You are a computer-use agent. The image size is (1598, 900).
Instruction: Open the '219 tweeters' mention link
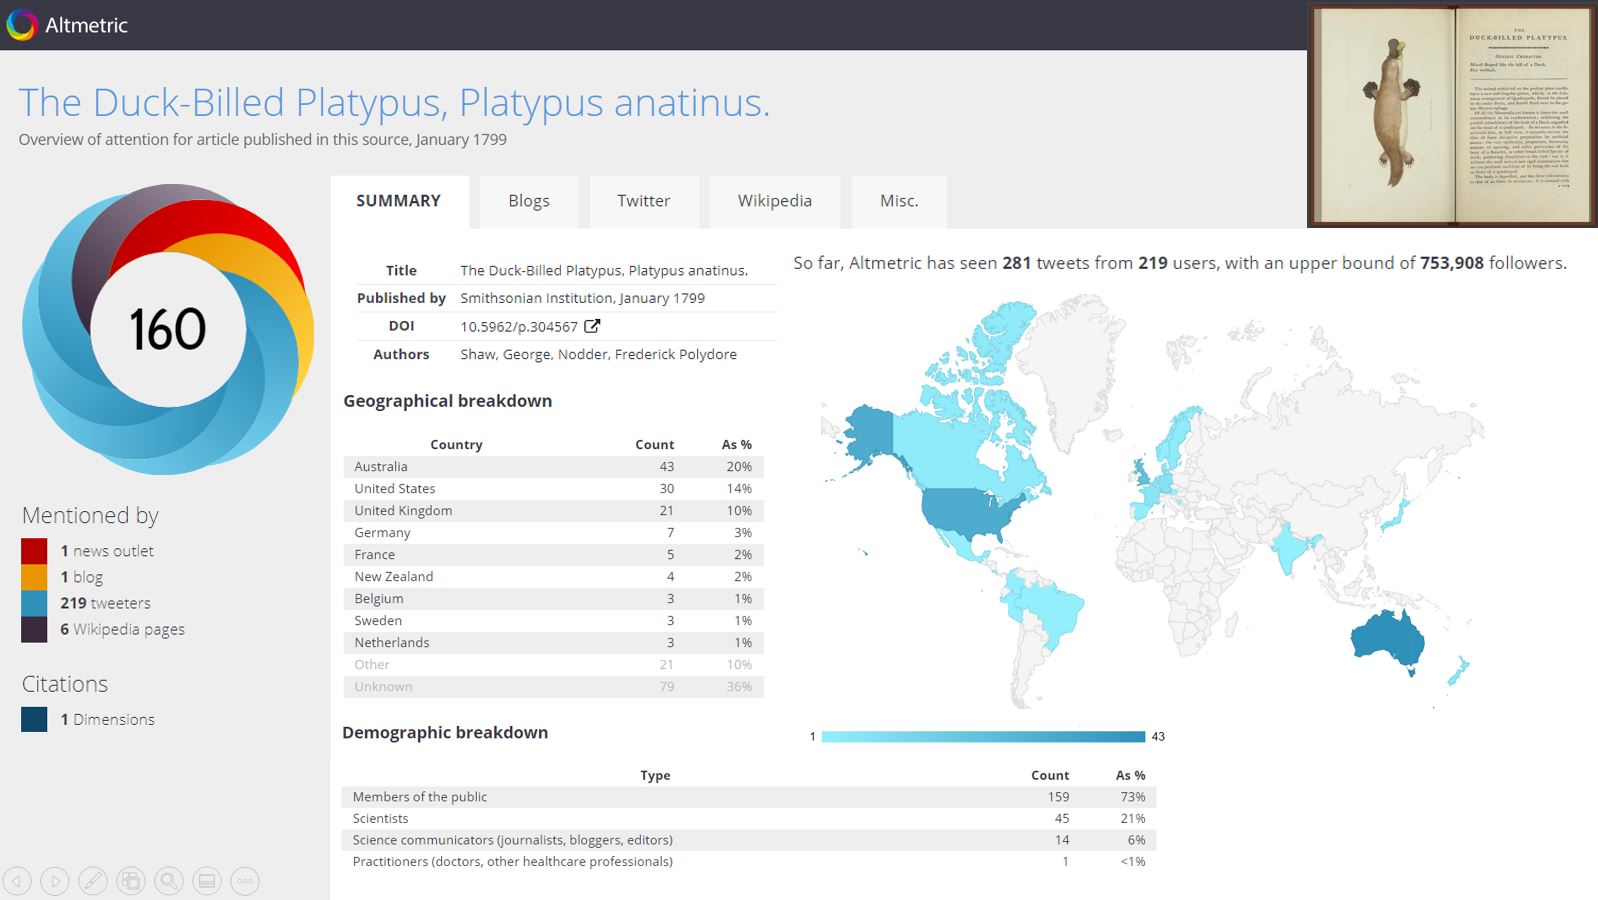pos(105,603)
